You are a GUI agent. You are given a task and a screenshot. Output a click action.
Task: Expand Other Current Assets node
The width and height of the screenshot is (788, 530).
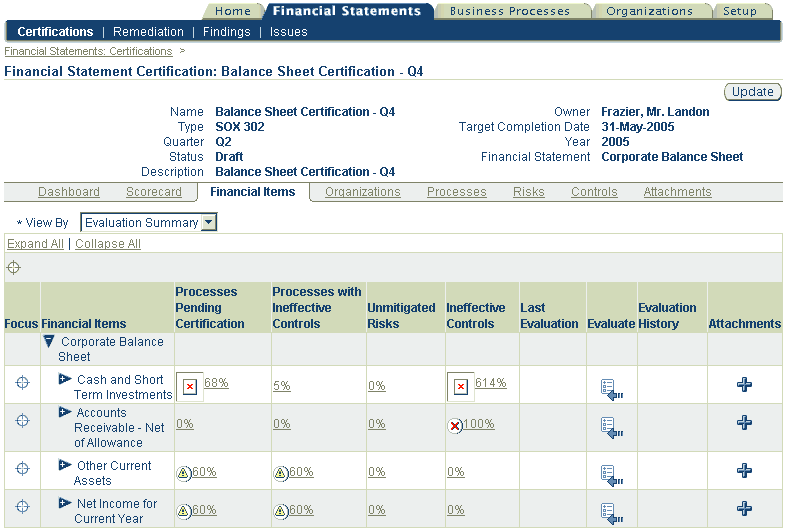coord(65,465)
